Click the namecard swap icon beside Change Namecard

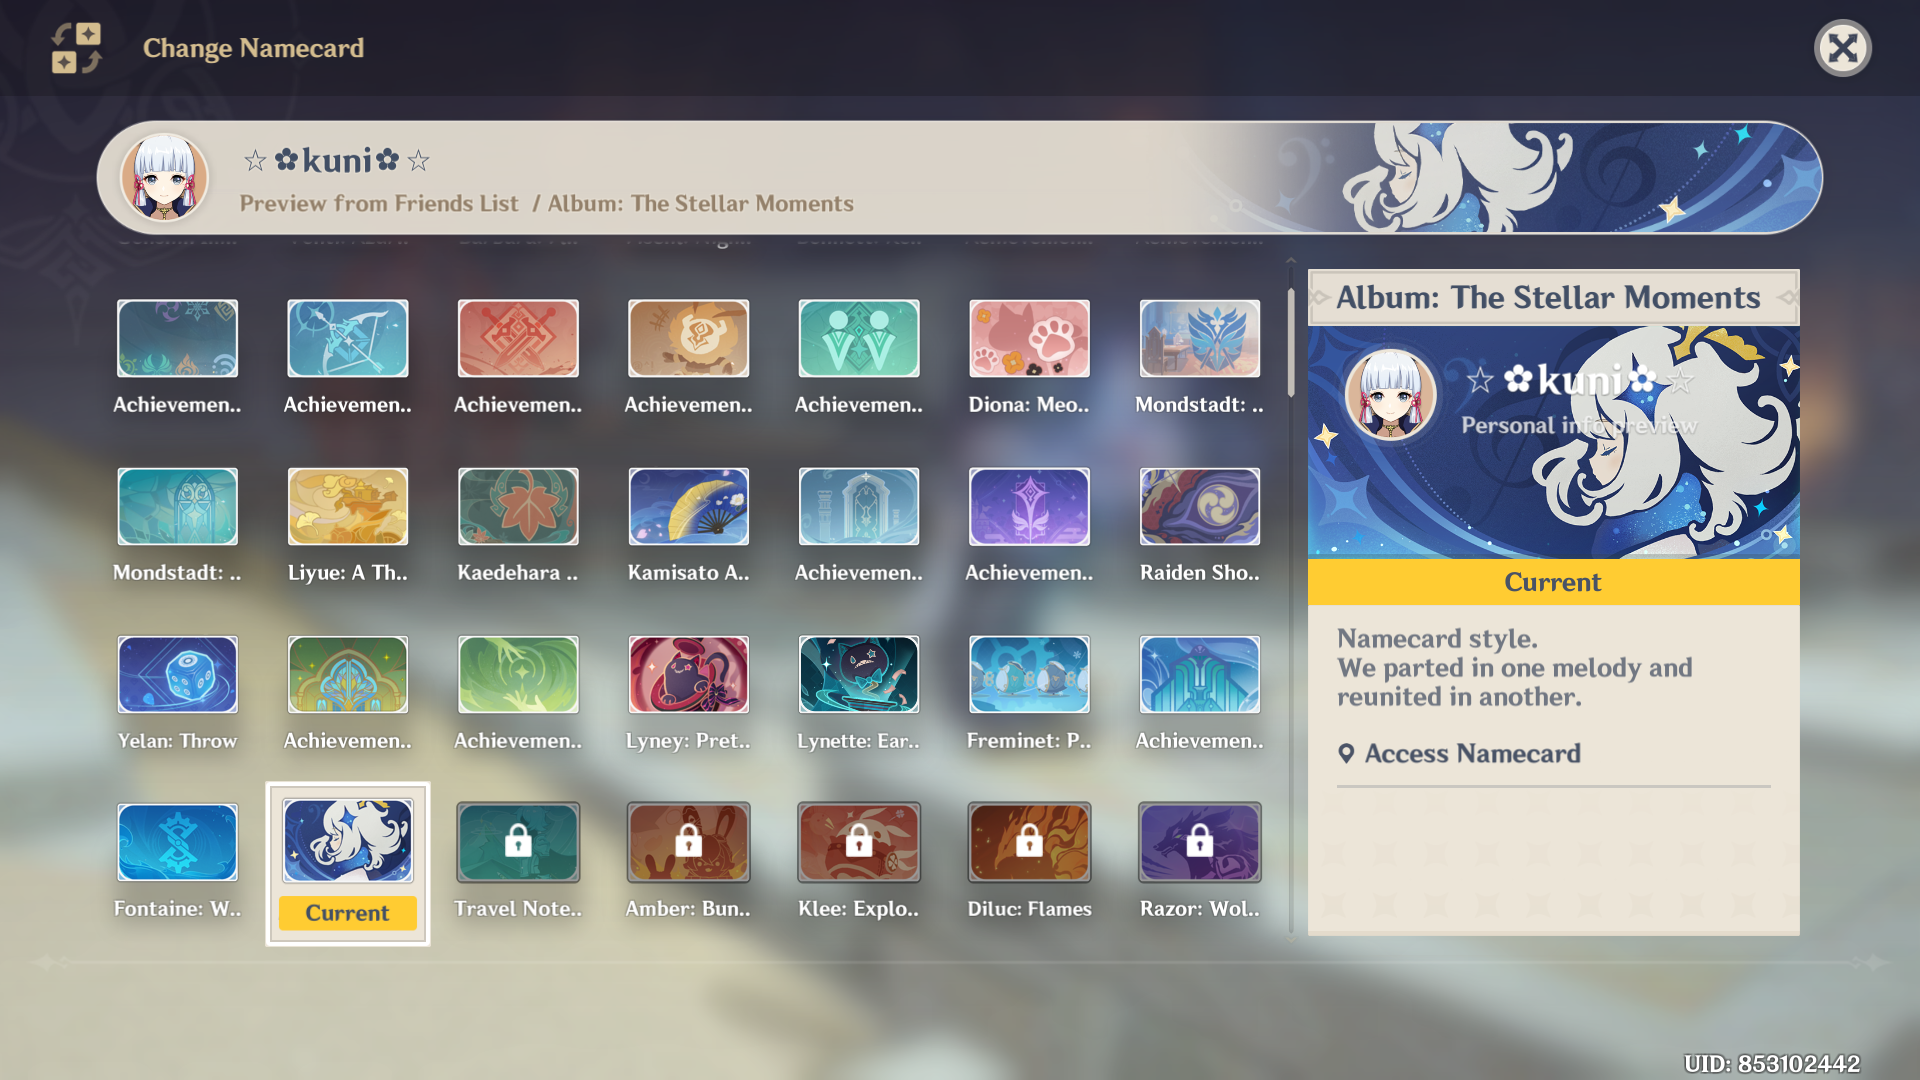[x=76, y=47]
